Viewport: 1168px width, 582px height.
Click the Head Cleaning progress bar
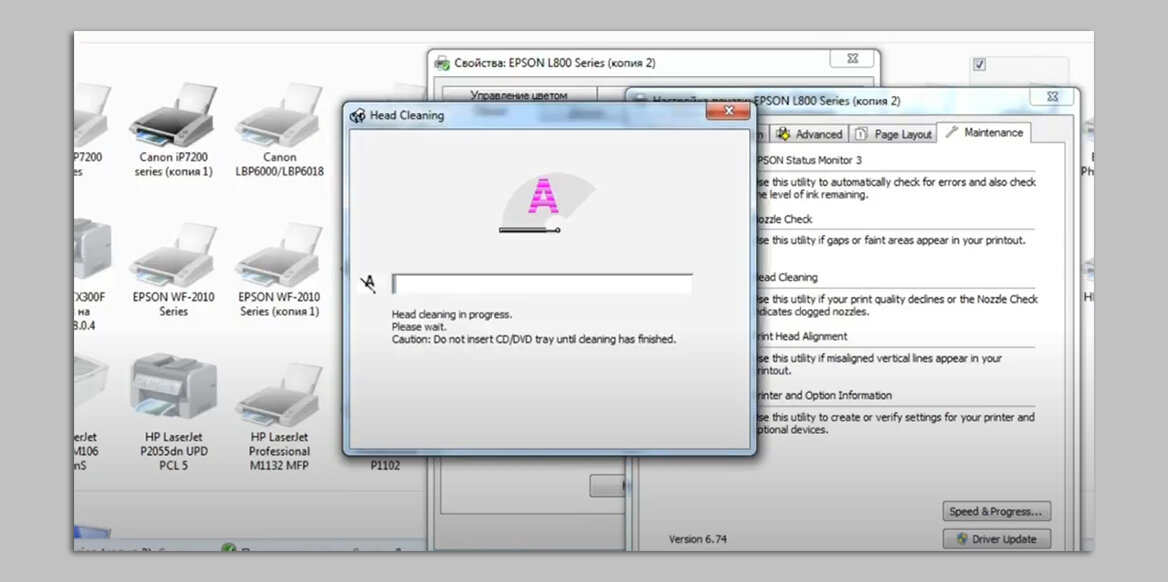coord(542,284)
